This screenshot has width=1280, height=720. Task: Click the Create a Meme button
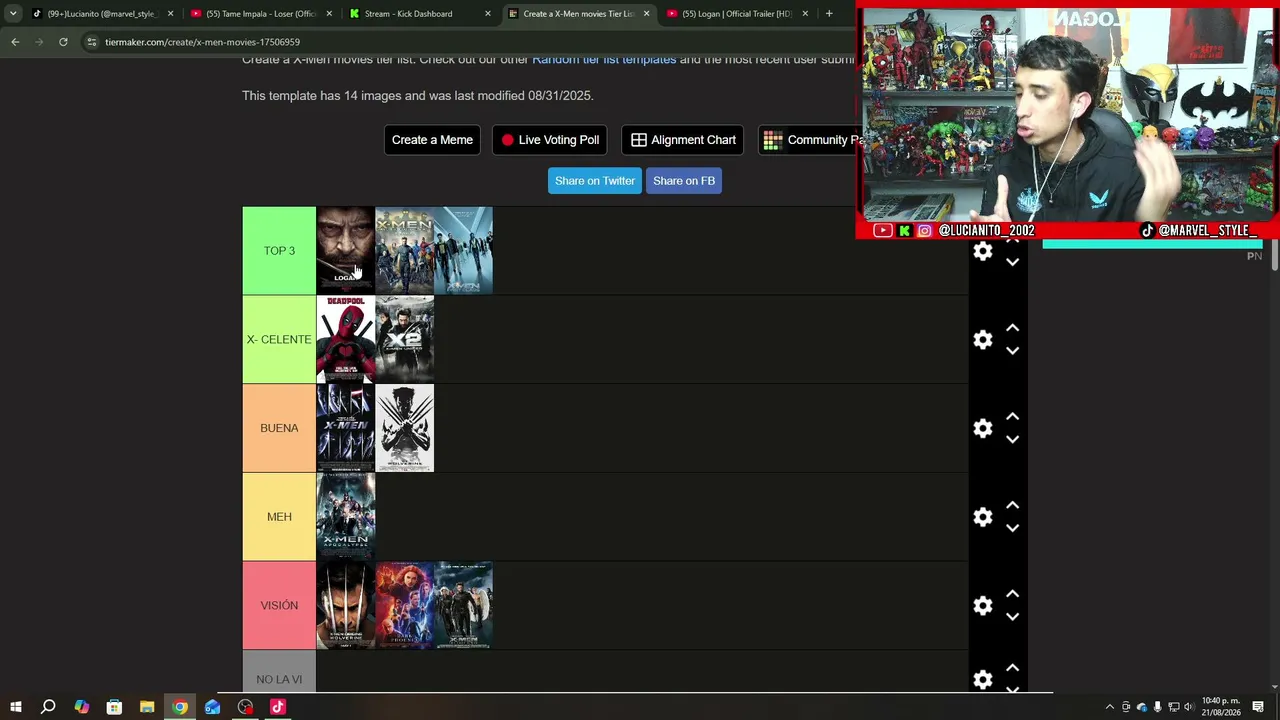(432, 140)
